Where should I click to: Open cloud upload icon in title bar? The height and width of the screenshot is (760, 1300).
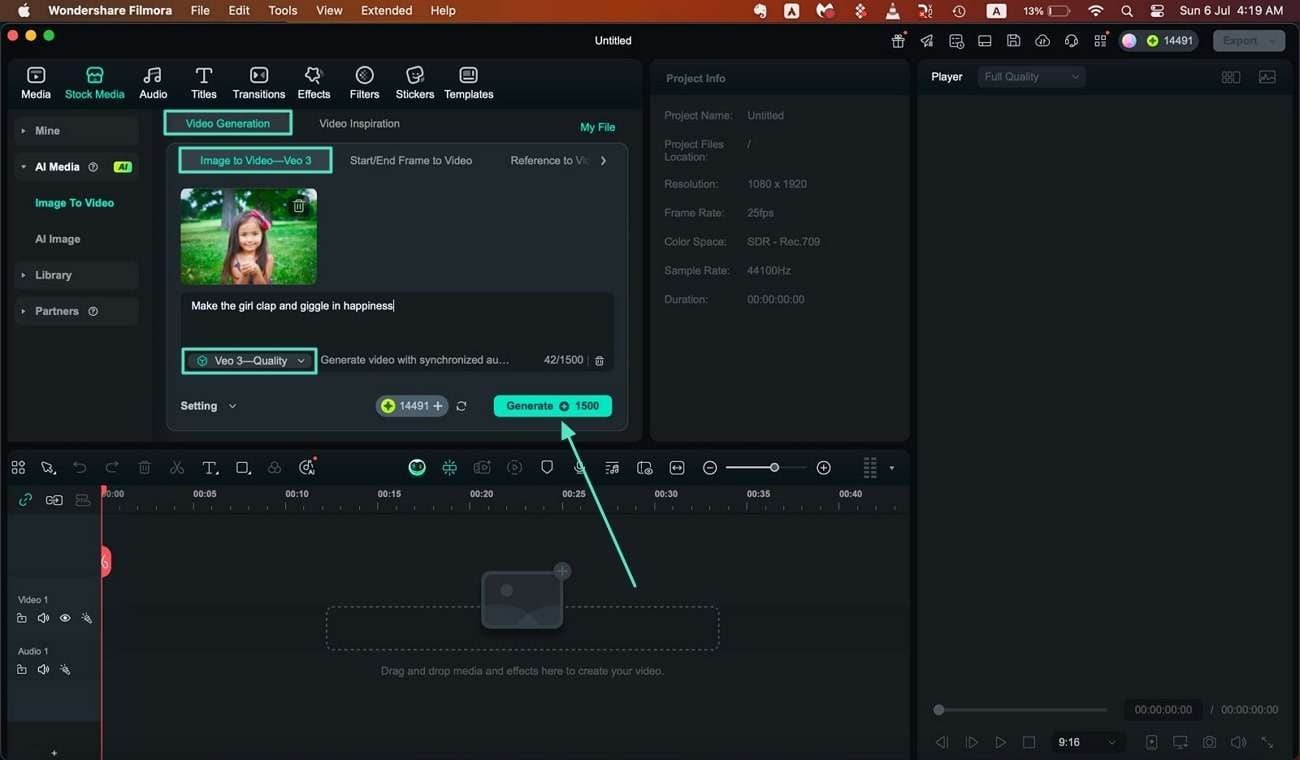(x=1043, y=41)
